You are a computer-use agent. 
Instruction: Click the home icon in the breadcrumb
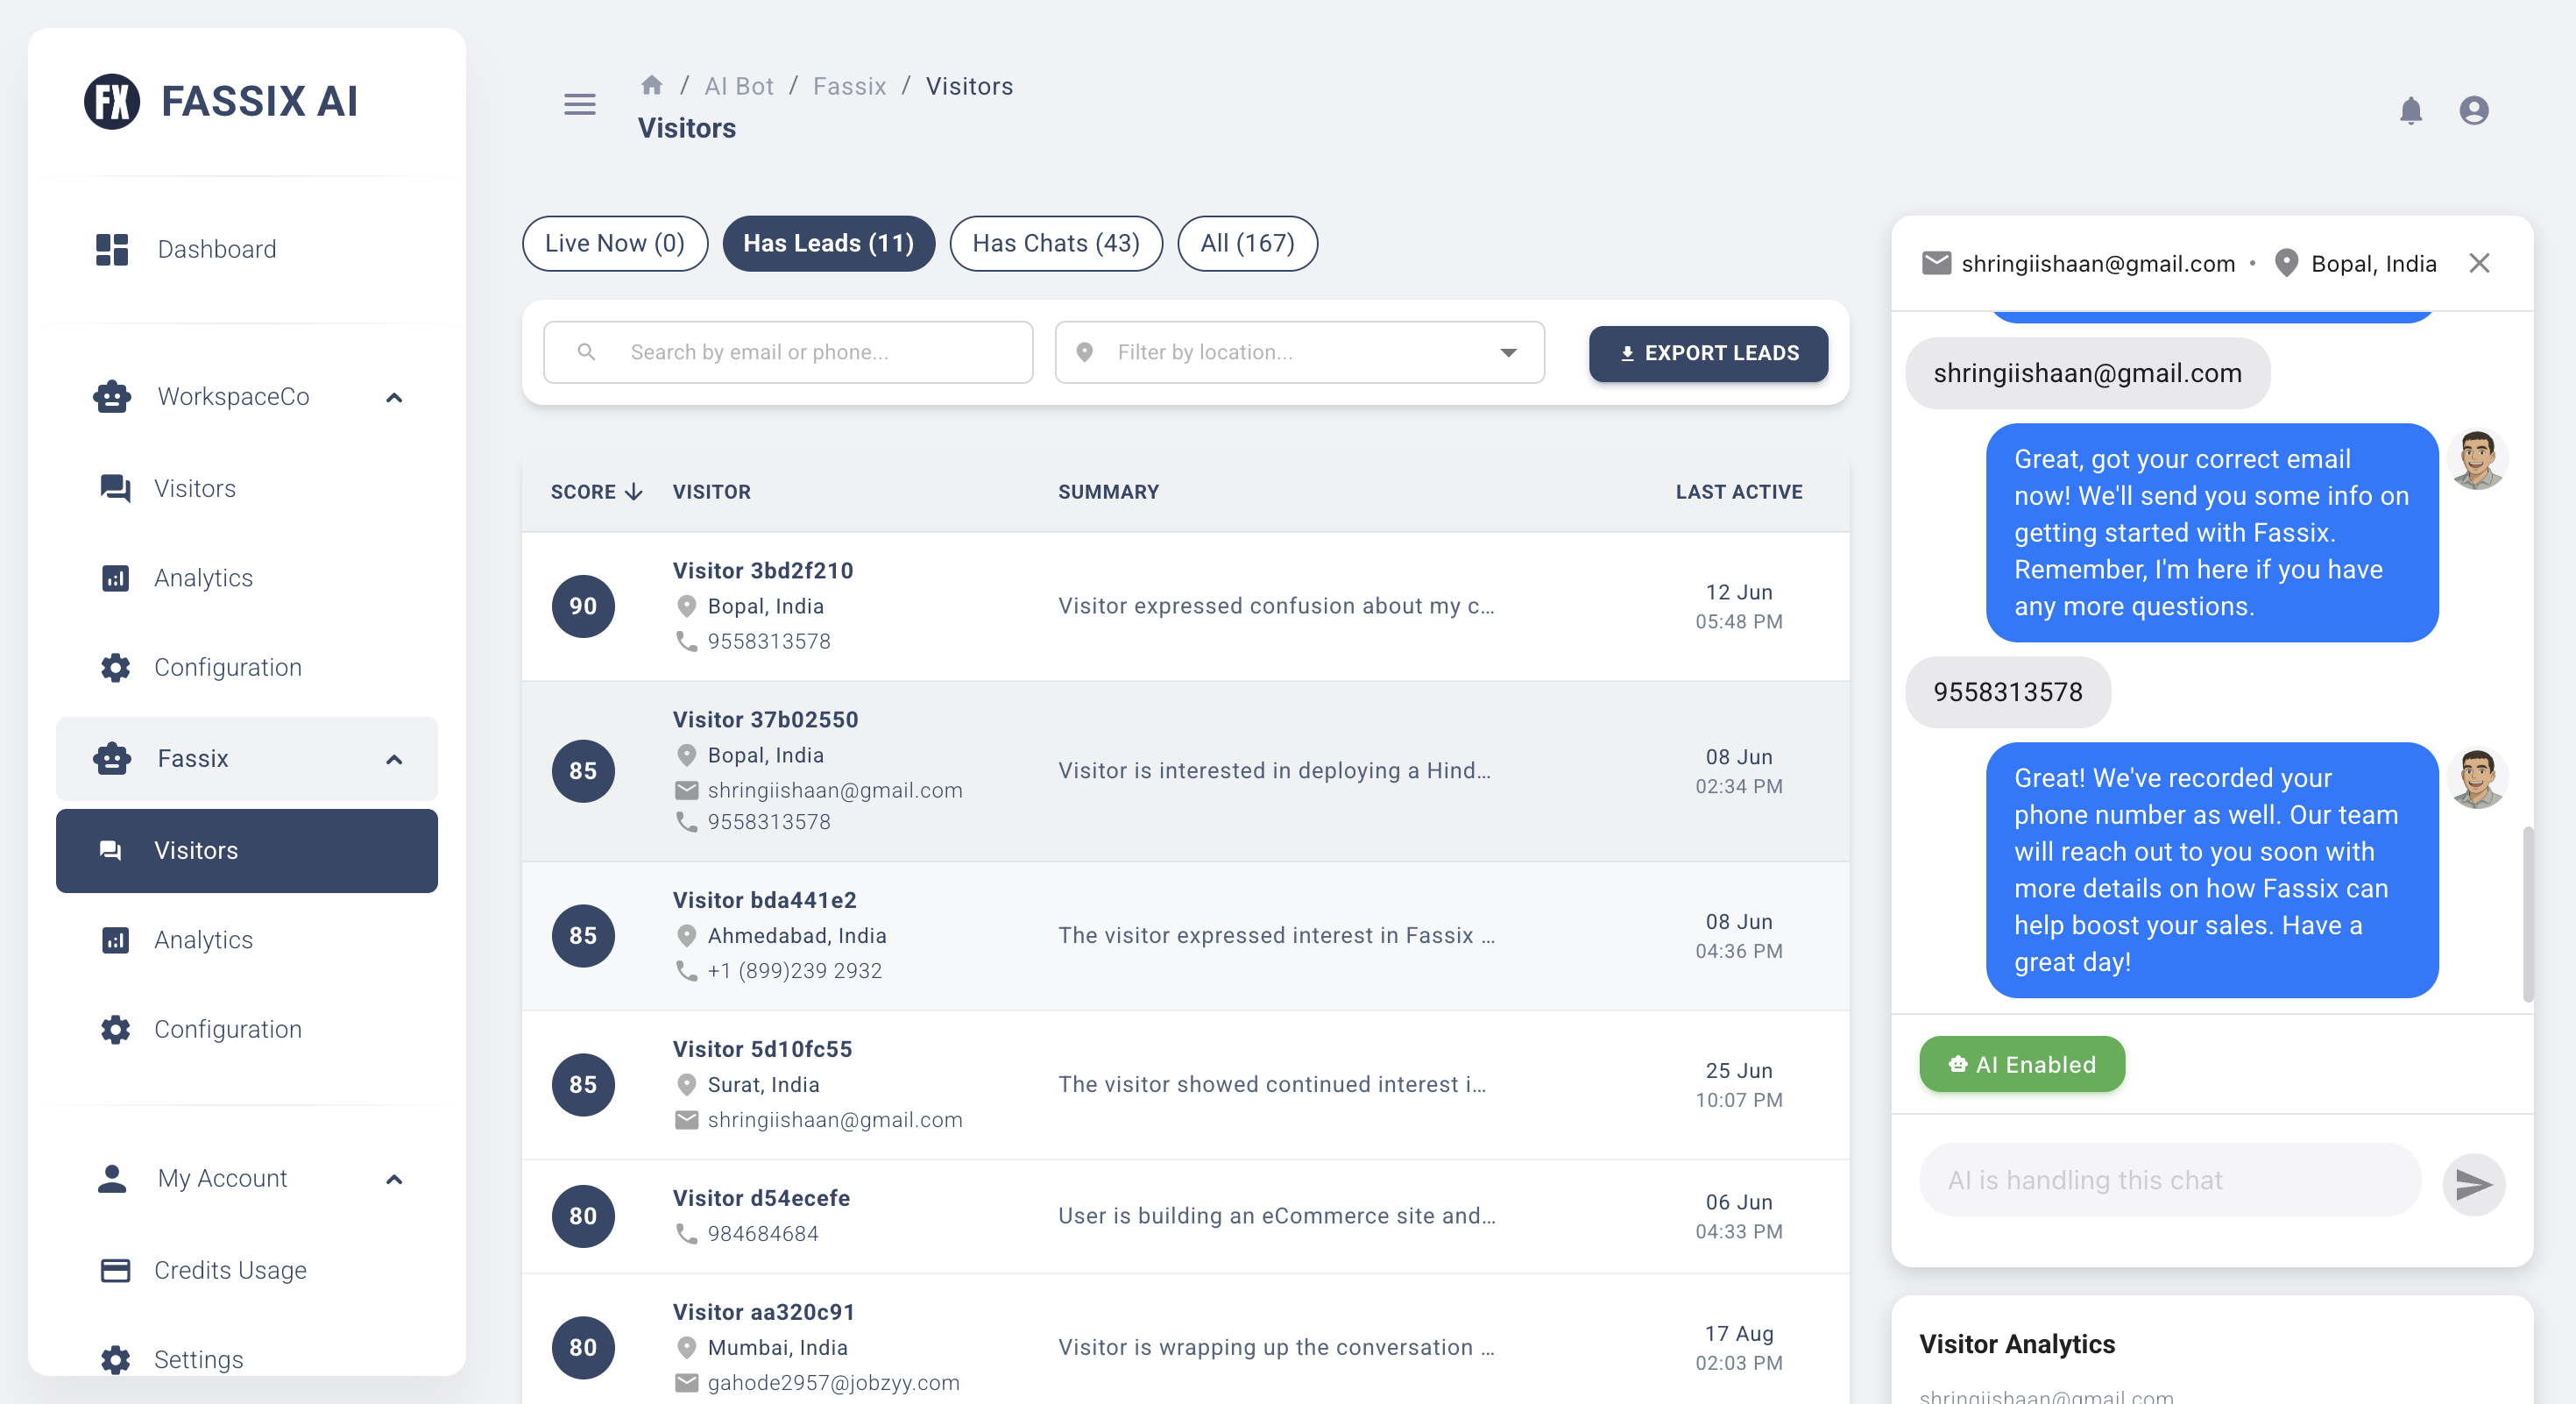[652, 85]
